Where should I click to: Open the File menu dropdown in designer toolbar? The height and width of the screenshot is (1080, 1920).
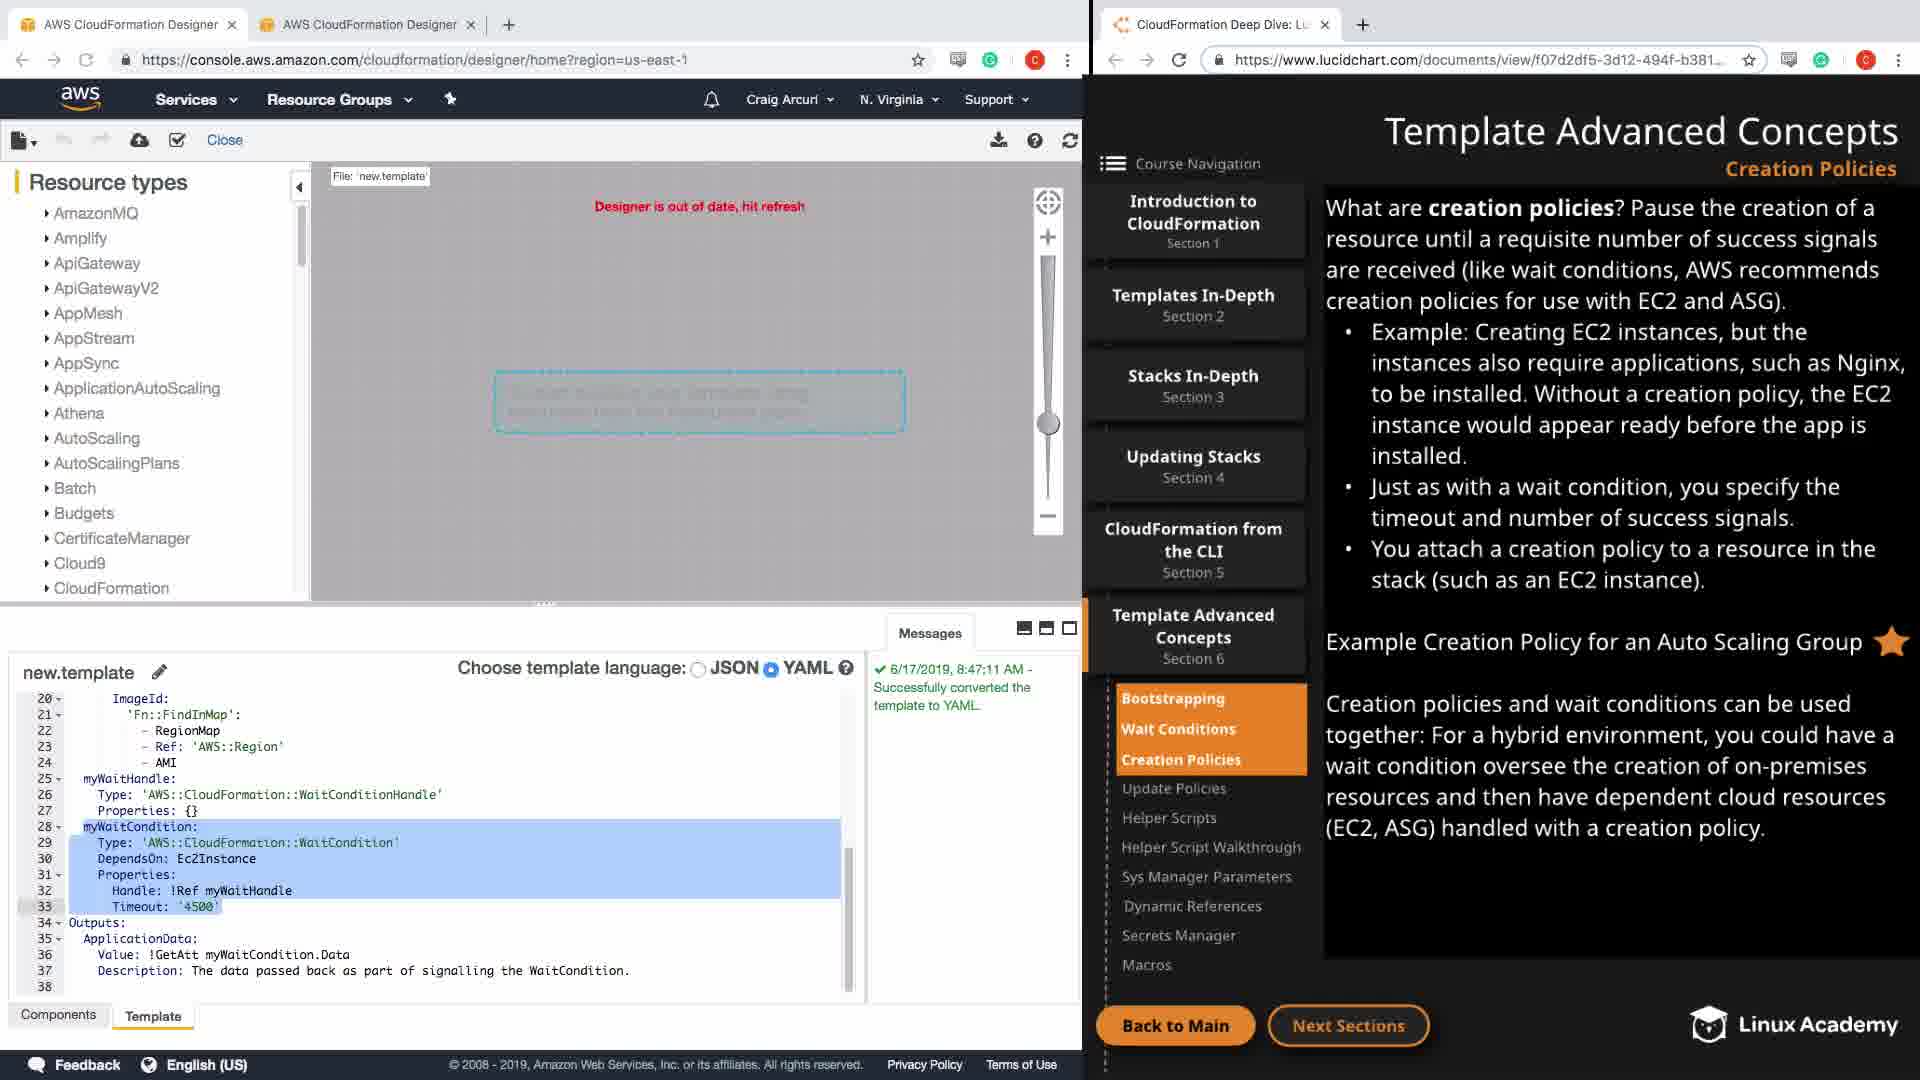23,141
